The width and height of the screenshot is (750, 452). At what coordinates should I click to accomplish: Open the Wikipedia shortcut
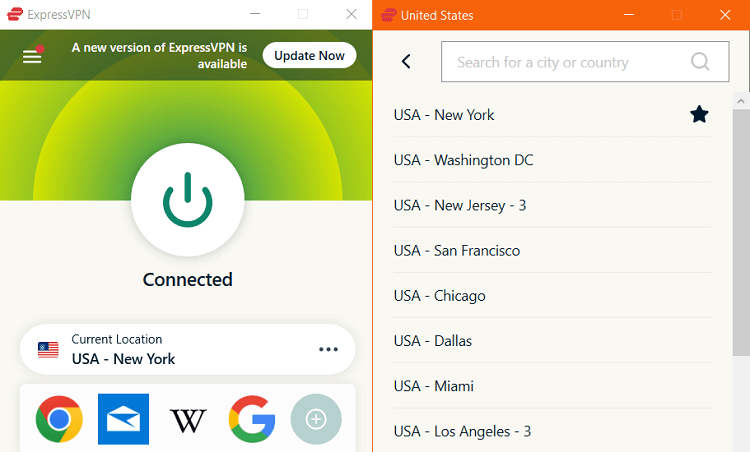188,420
